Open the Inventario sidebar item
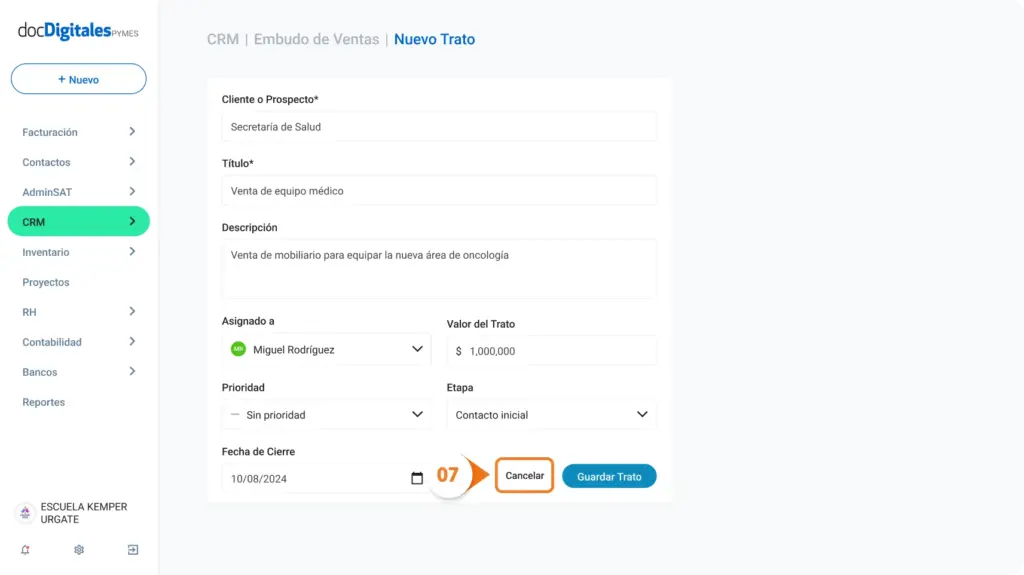Viewport: 1024px width, 575px height. [78, 252]
